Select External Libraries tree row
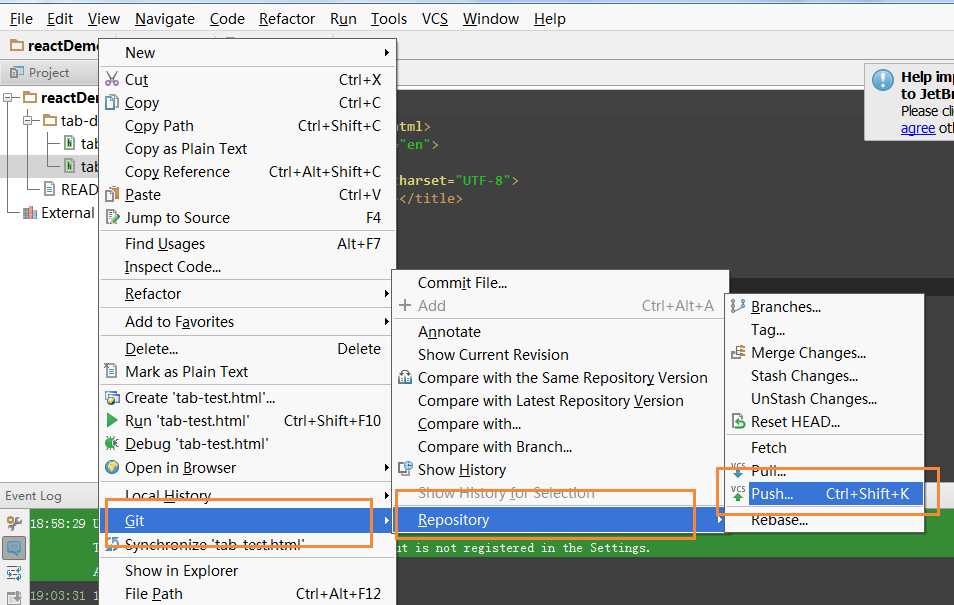This screenshot has width=954, height=605. click(x=50, y=212)
